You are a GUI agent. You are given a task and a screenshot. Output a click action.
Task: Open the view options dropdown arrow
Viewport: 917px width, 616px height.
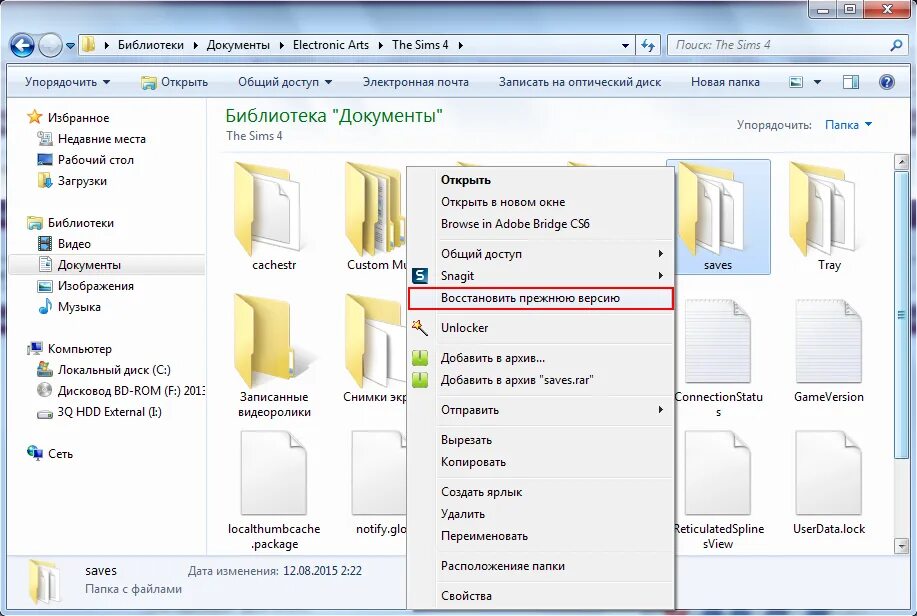click(817, 82)
